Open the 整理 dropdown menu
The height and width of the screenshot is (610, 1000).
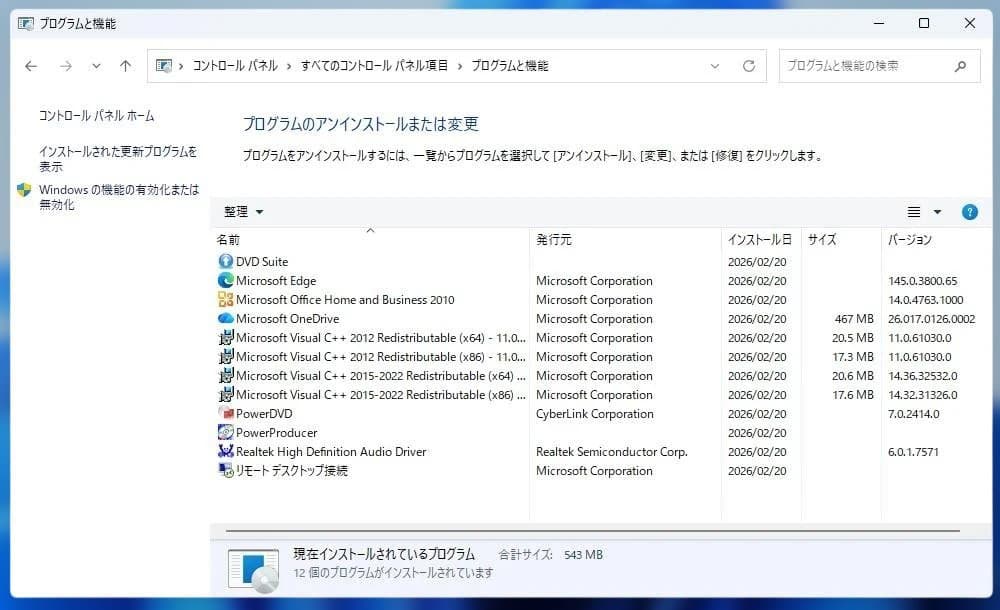coord(243,212)
